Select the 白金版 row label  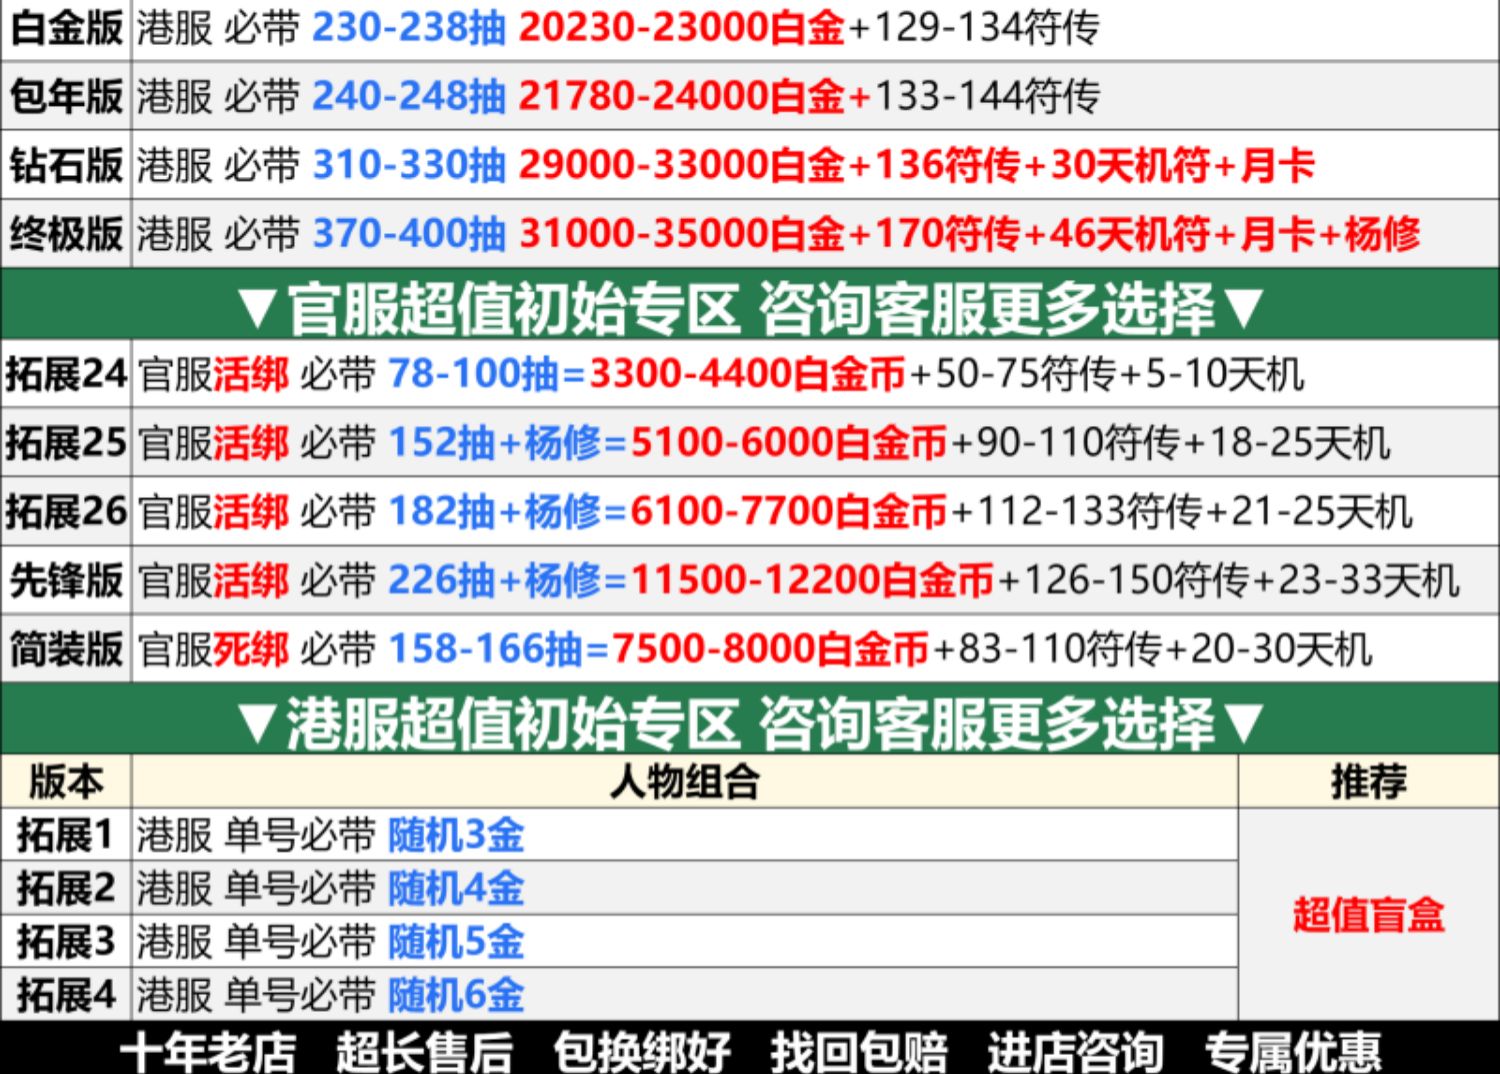tap(66, 28)
